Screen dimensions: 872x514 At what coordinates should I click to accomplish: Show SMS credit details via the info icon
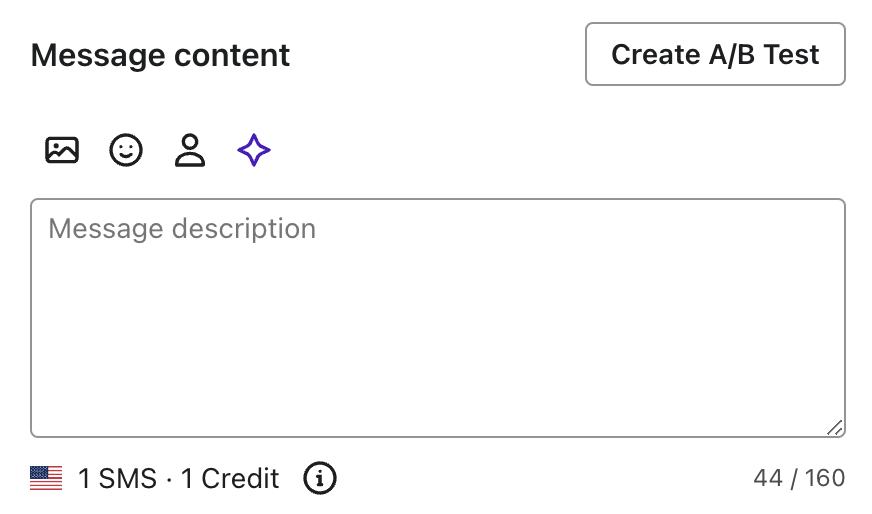320,479
